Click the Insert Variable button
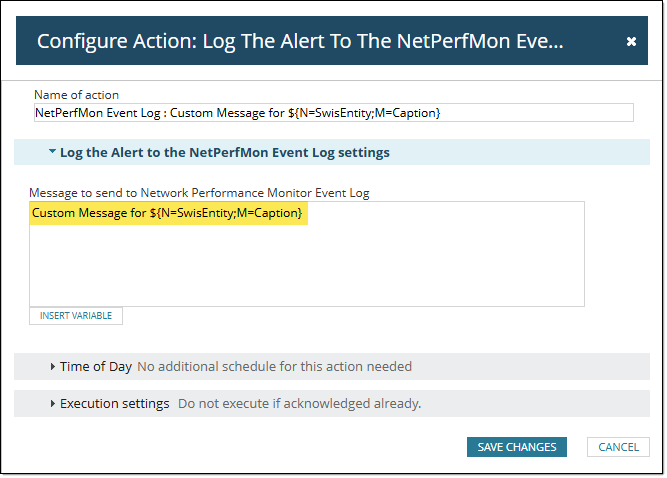Image resolution: width=667 pixels, height=478 pixels. click(x=76, y=316)
